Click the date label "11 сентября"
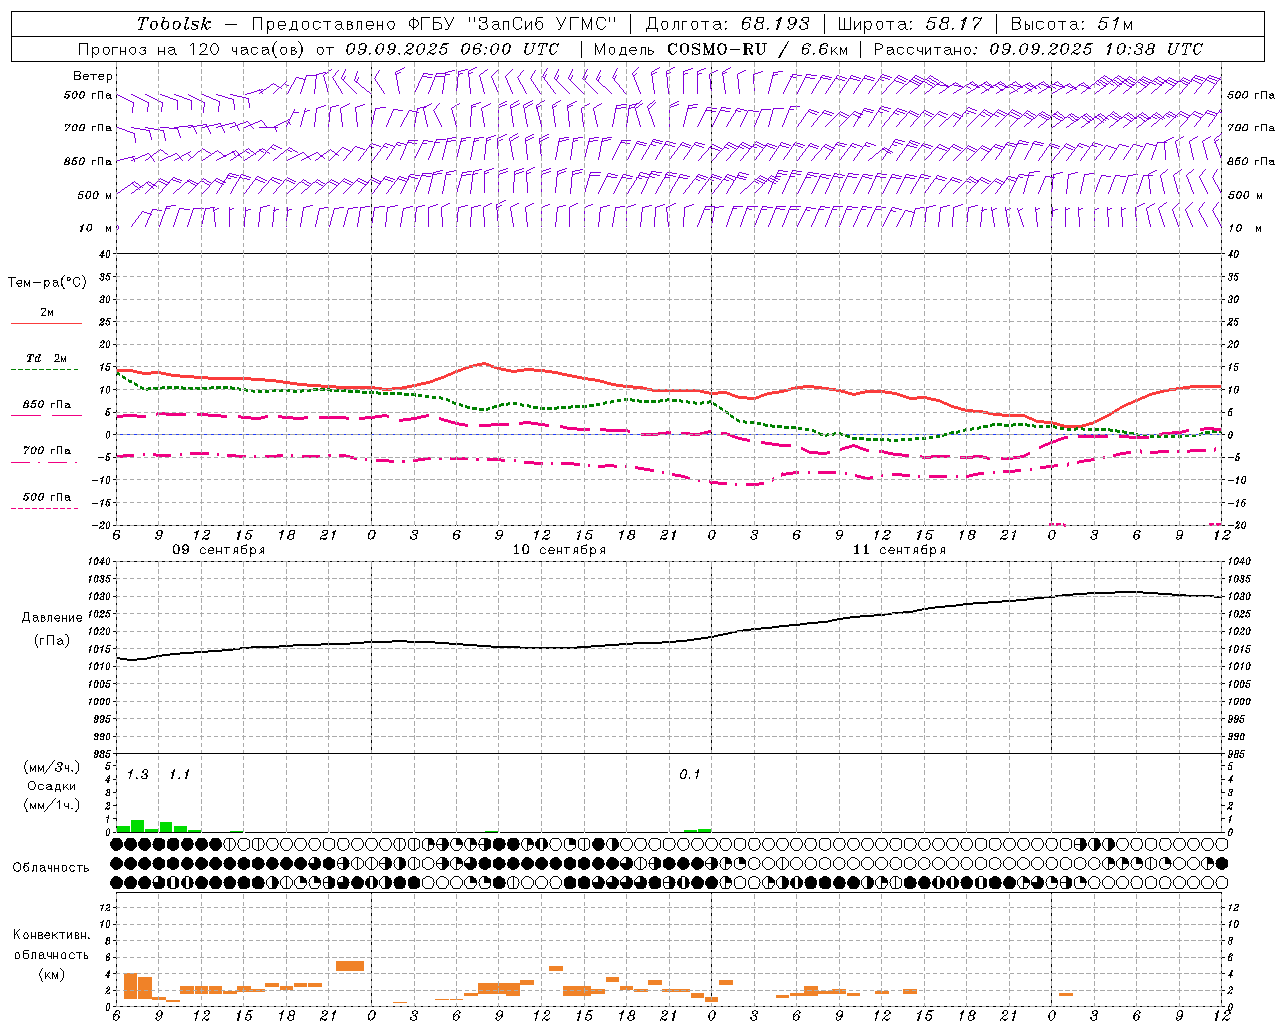 [x=899, y=550]
